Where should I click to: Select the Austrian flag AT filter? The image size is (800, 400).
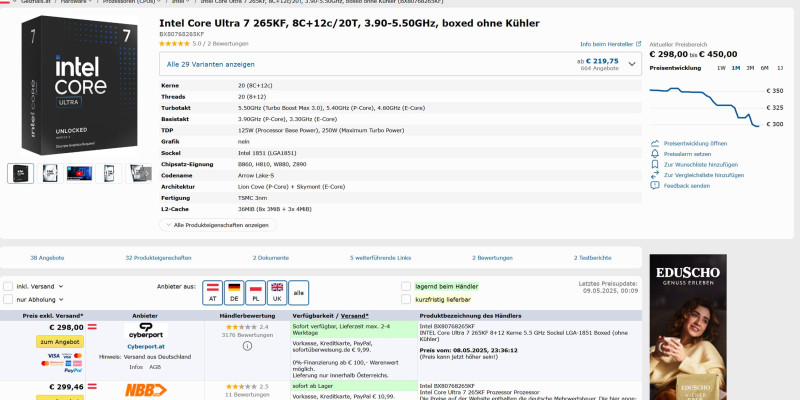[212, 293]
